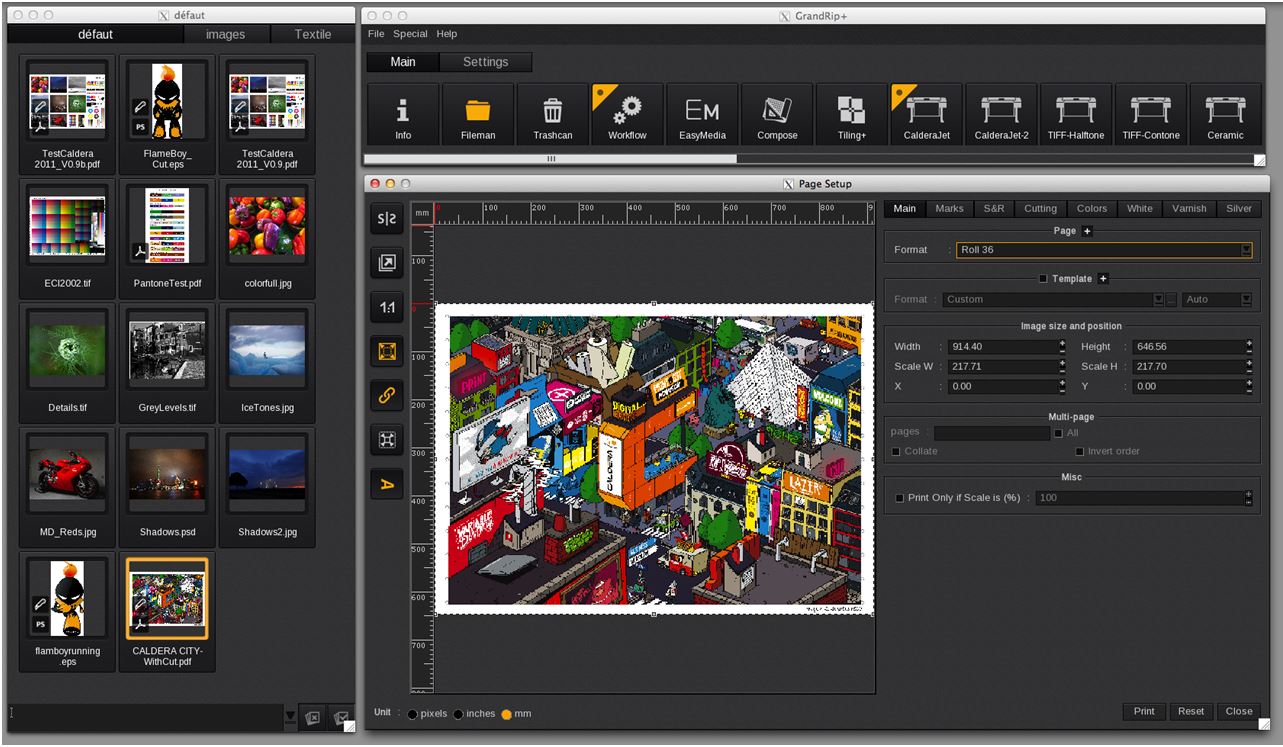The image size is (1283, 747).
Task: Select inches as measurement unit
Action: coord(459,714)
